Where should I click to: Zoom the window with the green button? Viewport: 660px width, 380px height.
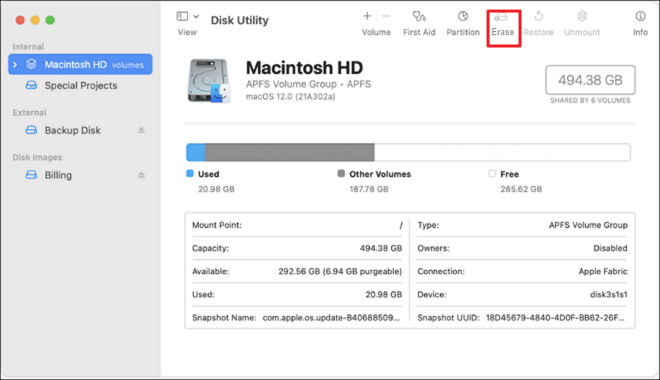[50, 20]
